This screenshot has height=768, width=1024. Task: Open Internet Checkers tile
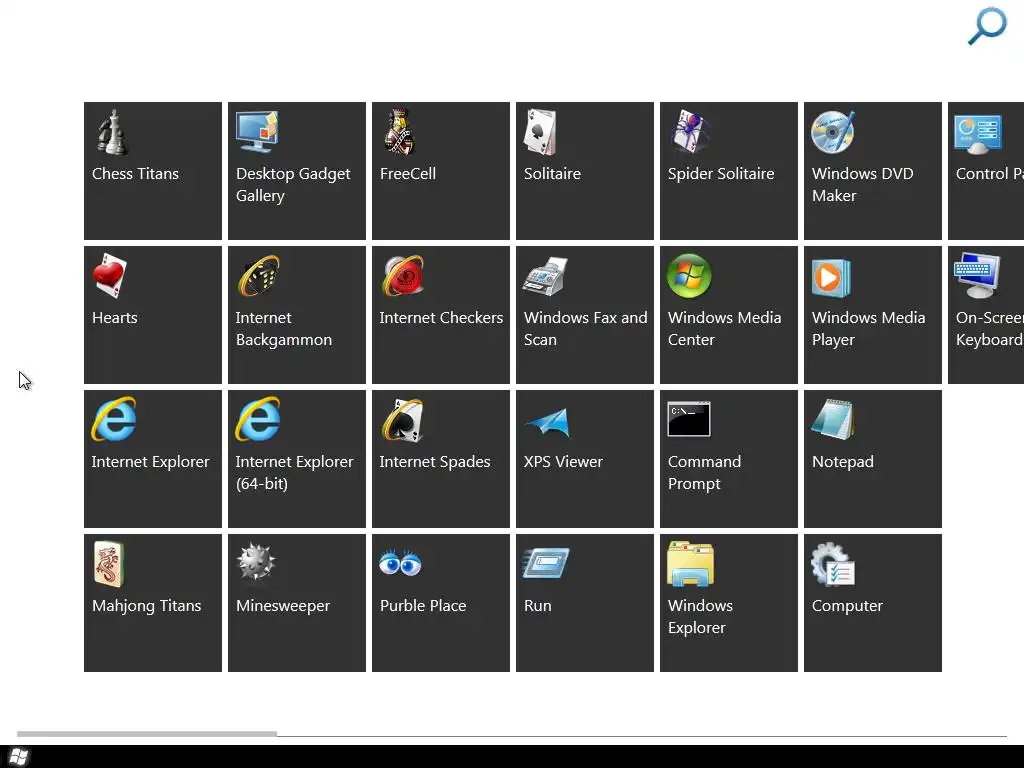(x=441, y=315)
